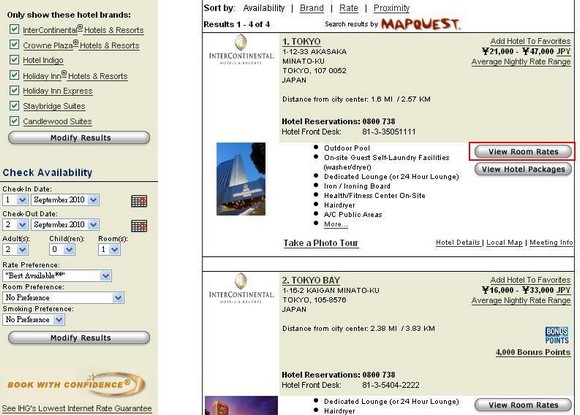The width and height of the screenshot is (580, 415).
Task: Open the Check-Out Date calendar icon
Action: pos(139,226)
